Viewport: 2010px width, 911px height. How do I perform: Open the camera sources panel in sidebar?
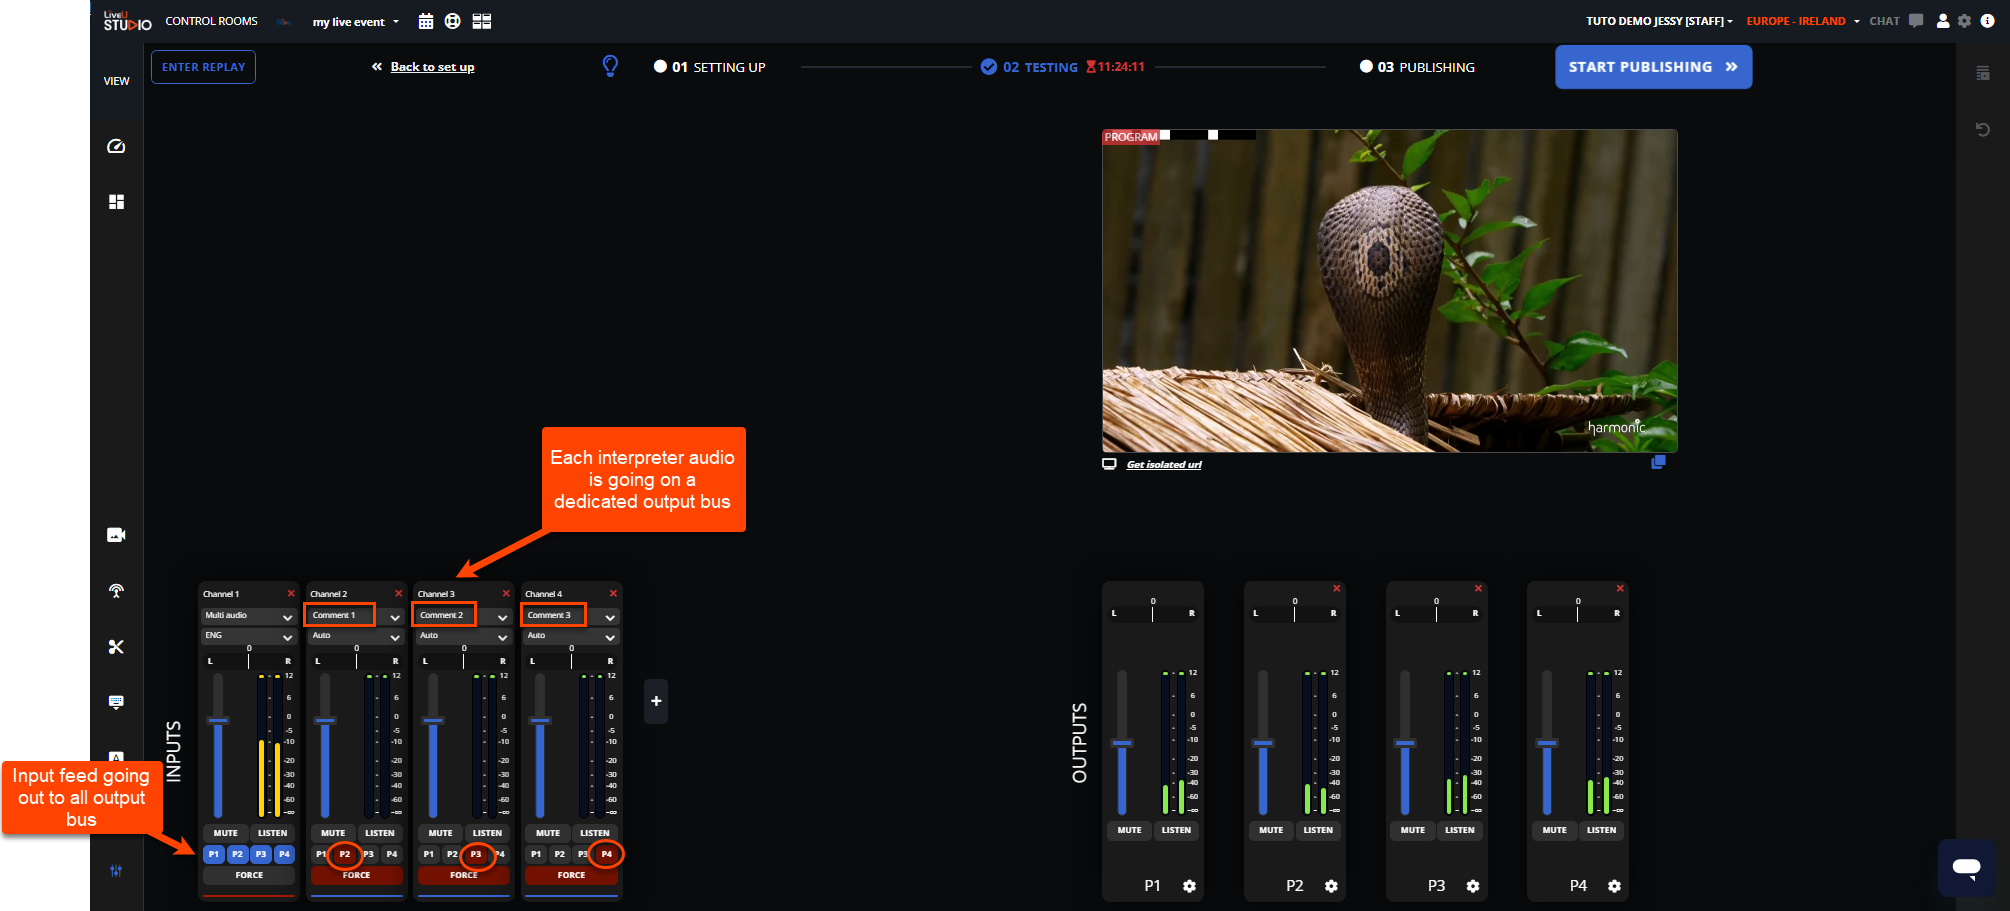[x=116, y=535]
